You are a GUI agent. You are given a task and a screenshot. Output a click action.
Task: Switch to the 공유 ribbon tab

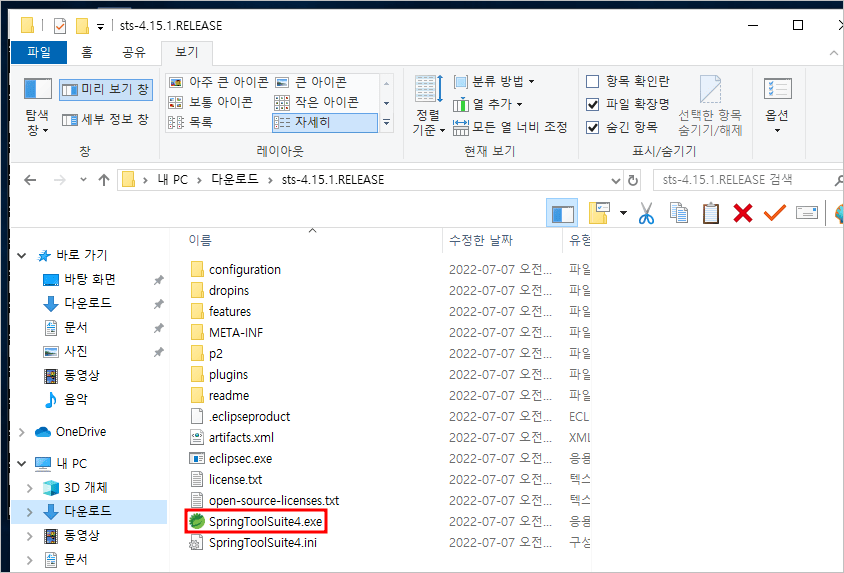(x=133, y=53)
